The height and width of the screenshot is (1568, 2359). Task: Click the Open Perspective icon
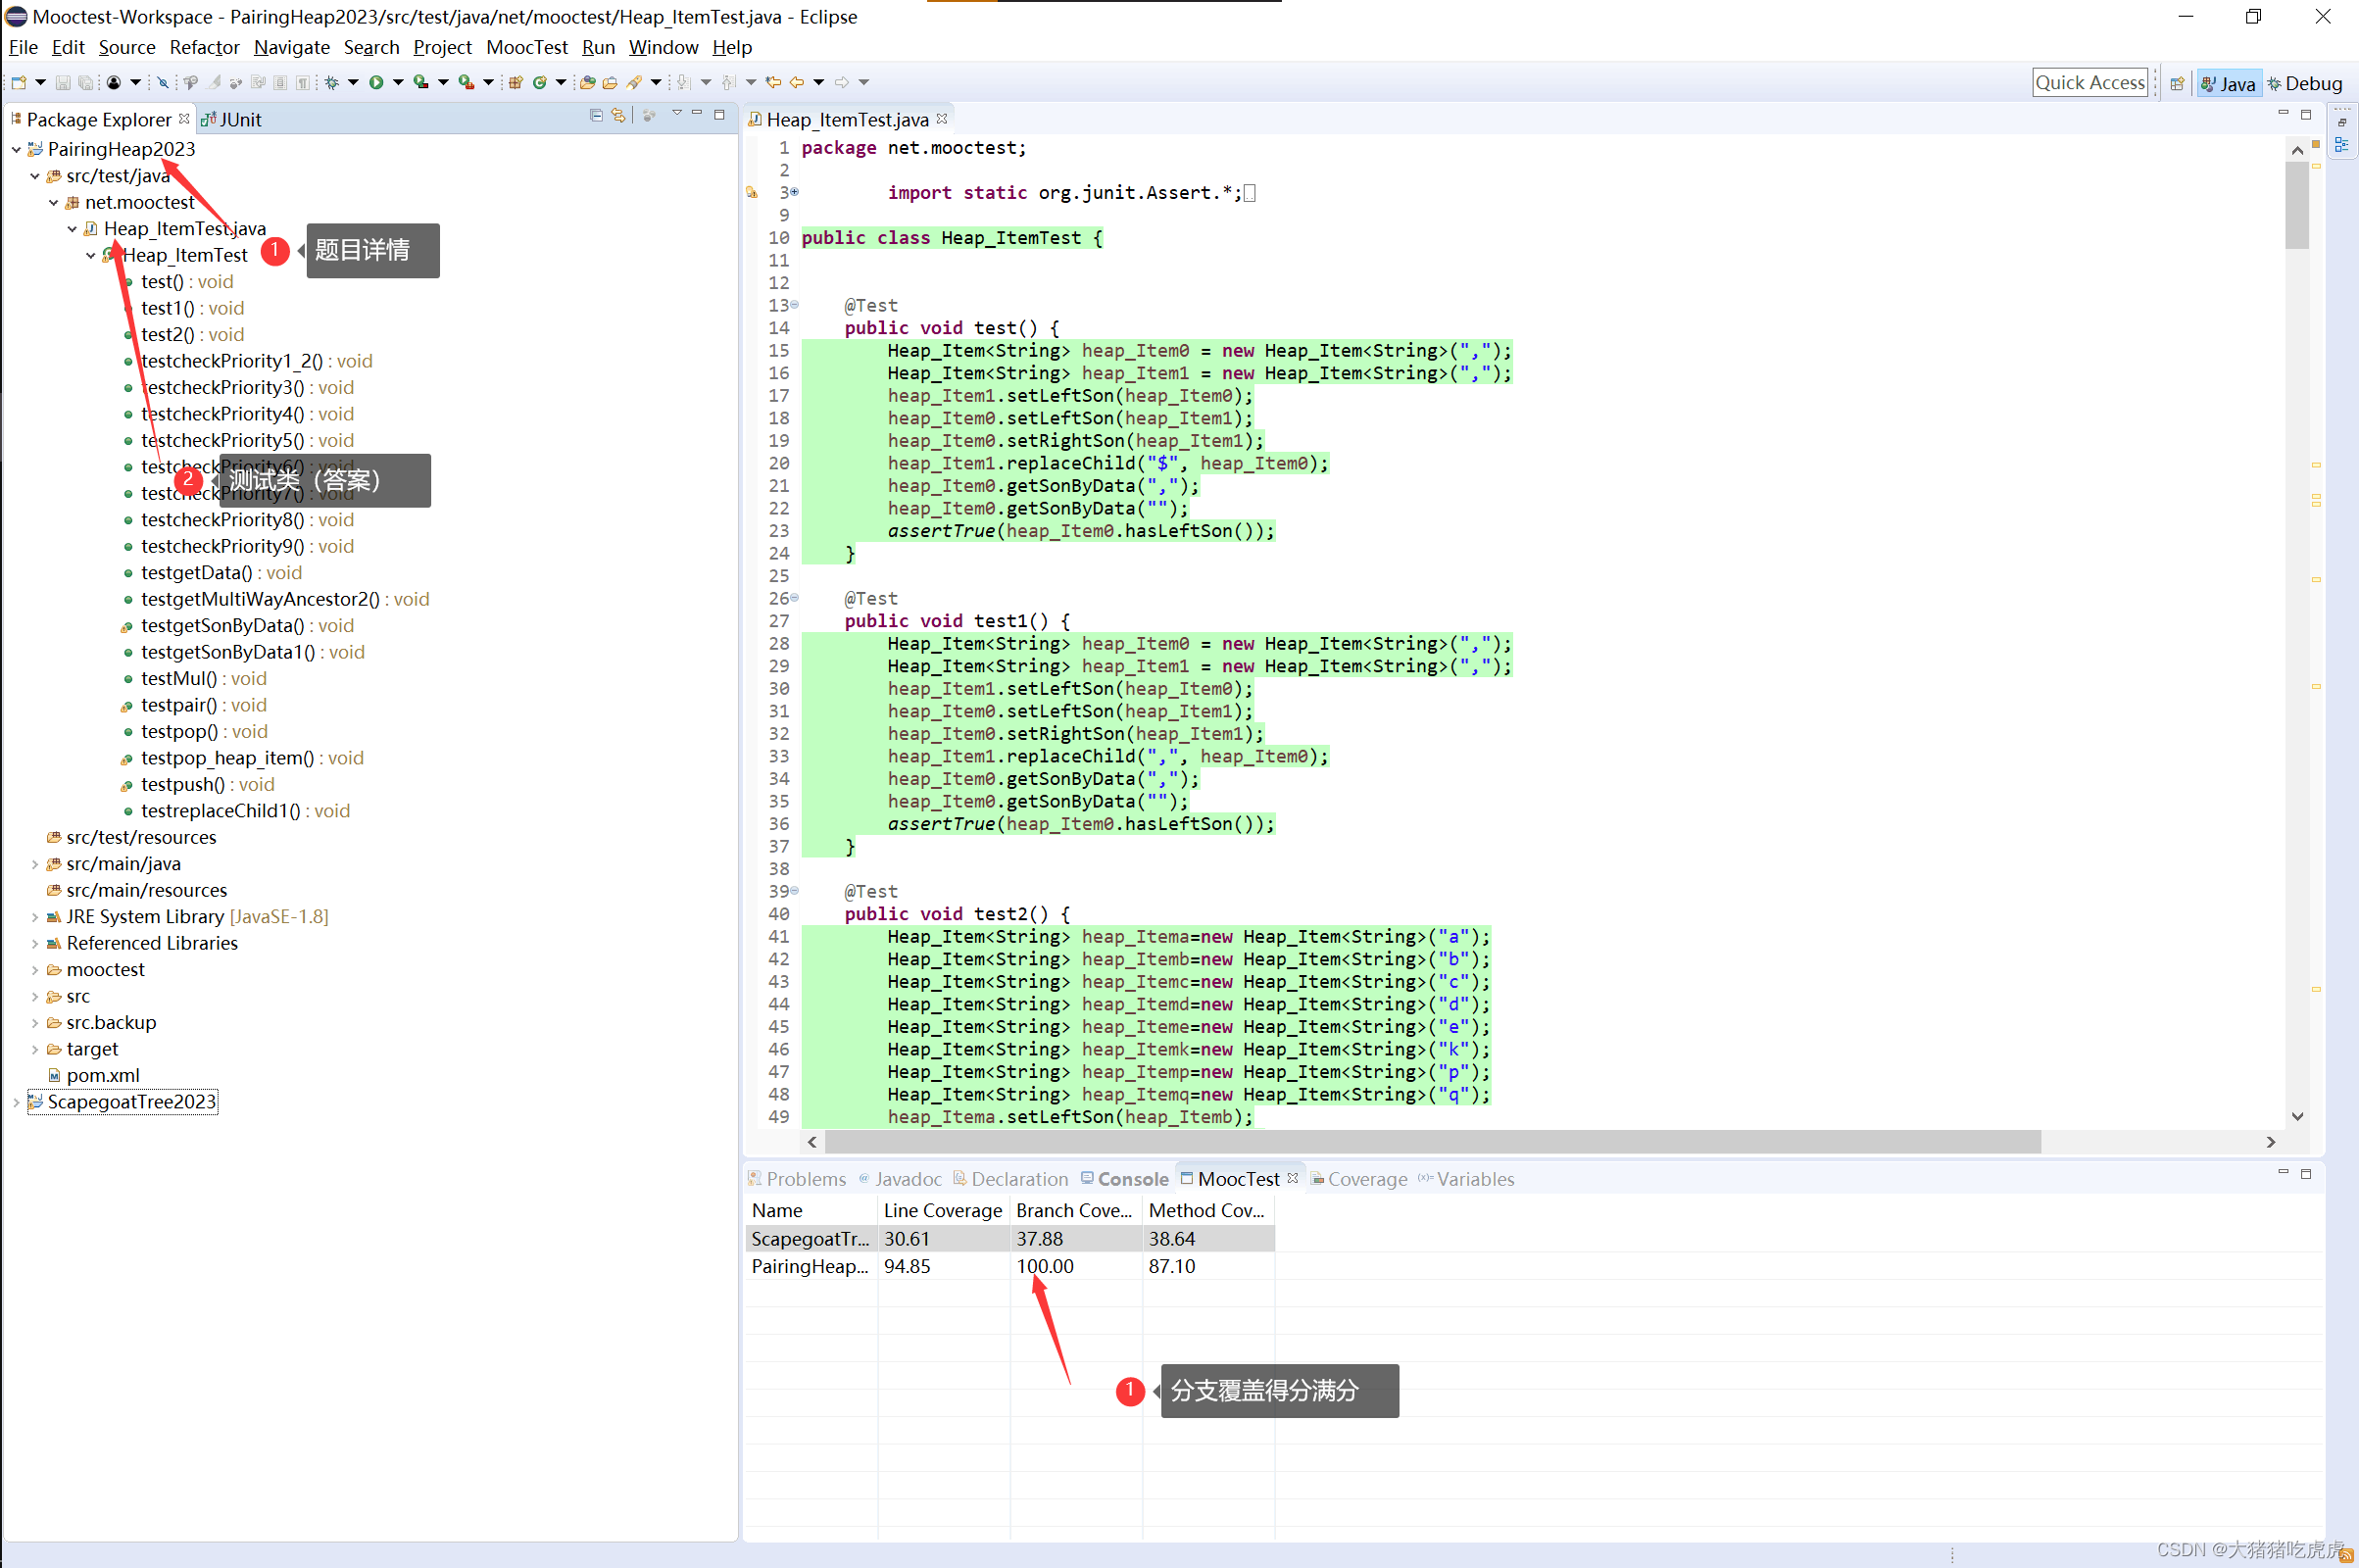point(2177,83)
